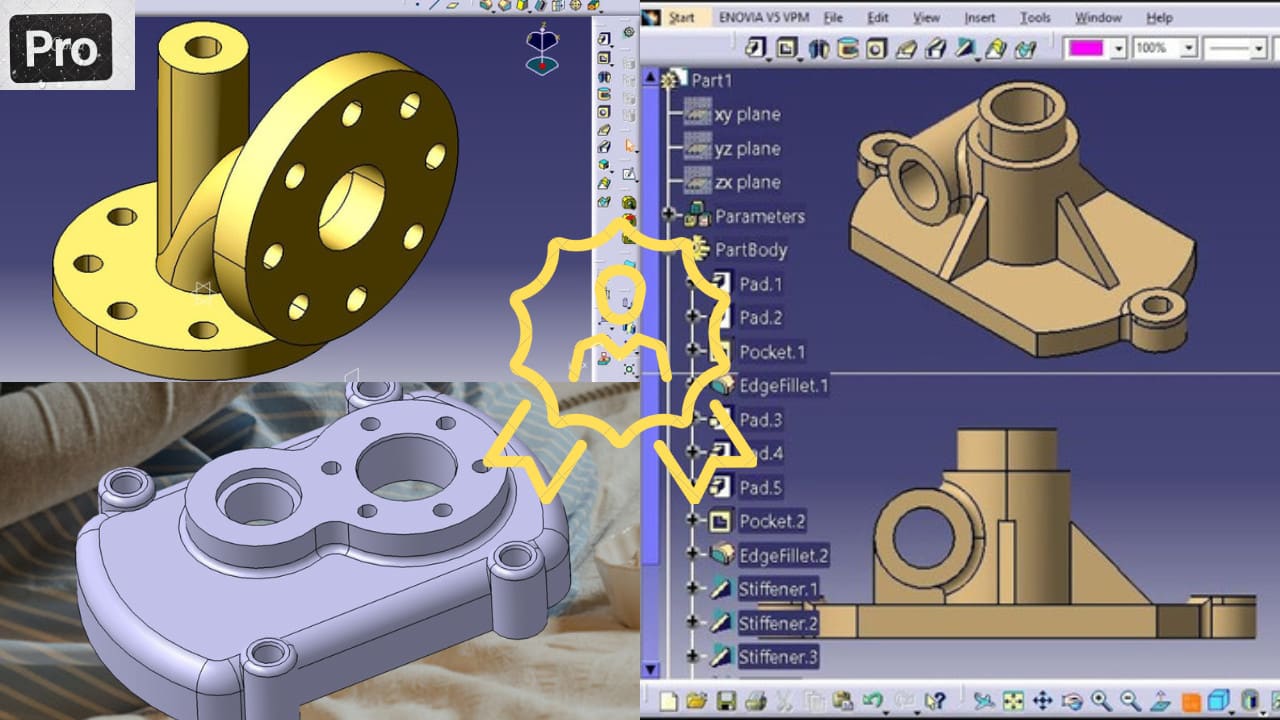Viewport: 1280px width, 720px height.
Task: Open the Isometric View cube icon
Action: point(1219,701)
